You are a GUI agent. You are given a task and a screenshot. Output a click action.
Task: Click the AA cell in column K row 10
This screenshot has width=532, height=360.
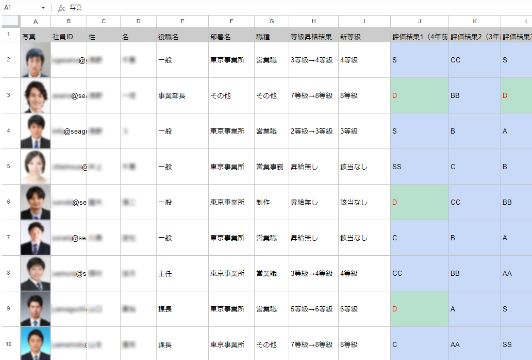(474, 343)
